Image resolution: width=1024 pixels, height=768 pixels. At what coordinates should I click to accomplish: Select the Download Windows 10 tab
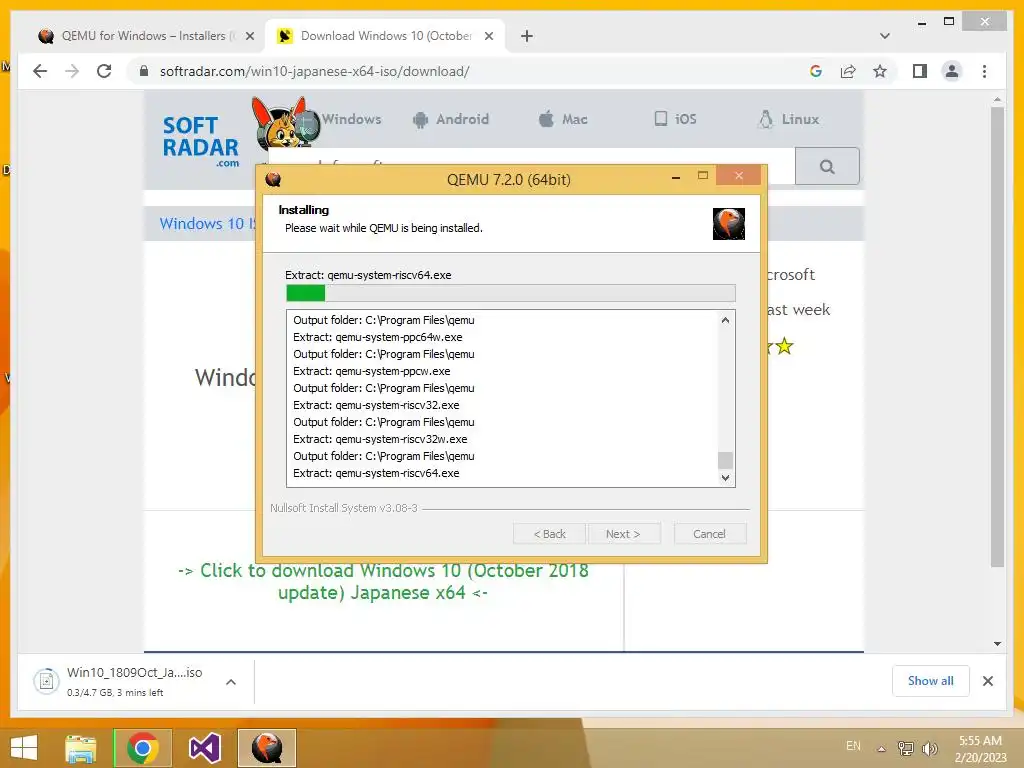[384, 36]
